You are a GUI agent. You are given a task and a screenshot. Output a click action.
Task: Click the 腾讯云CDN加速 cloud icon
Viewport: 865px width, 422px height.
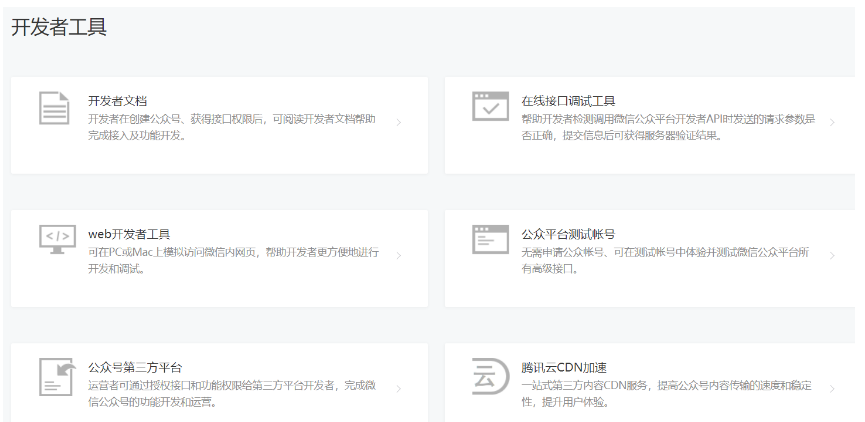tap(490, 375)
